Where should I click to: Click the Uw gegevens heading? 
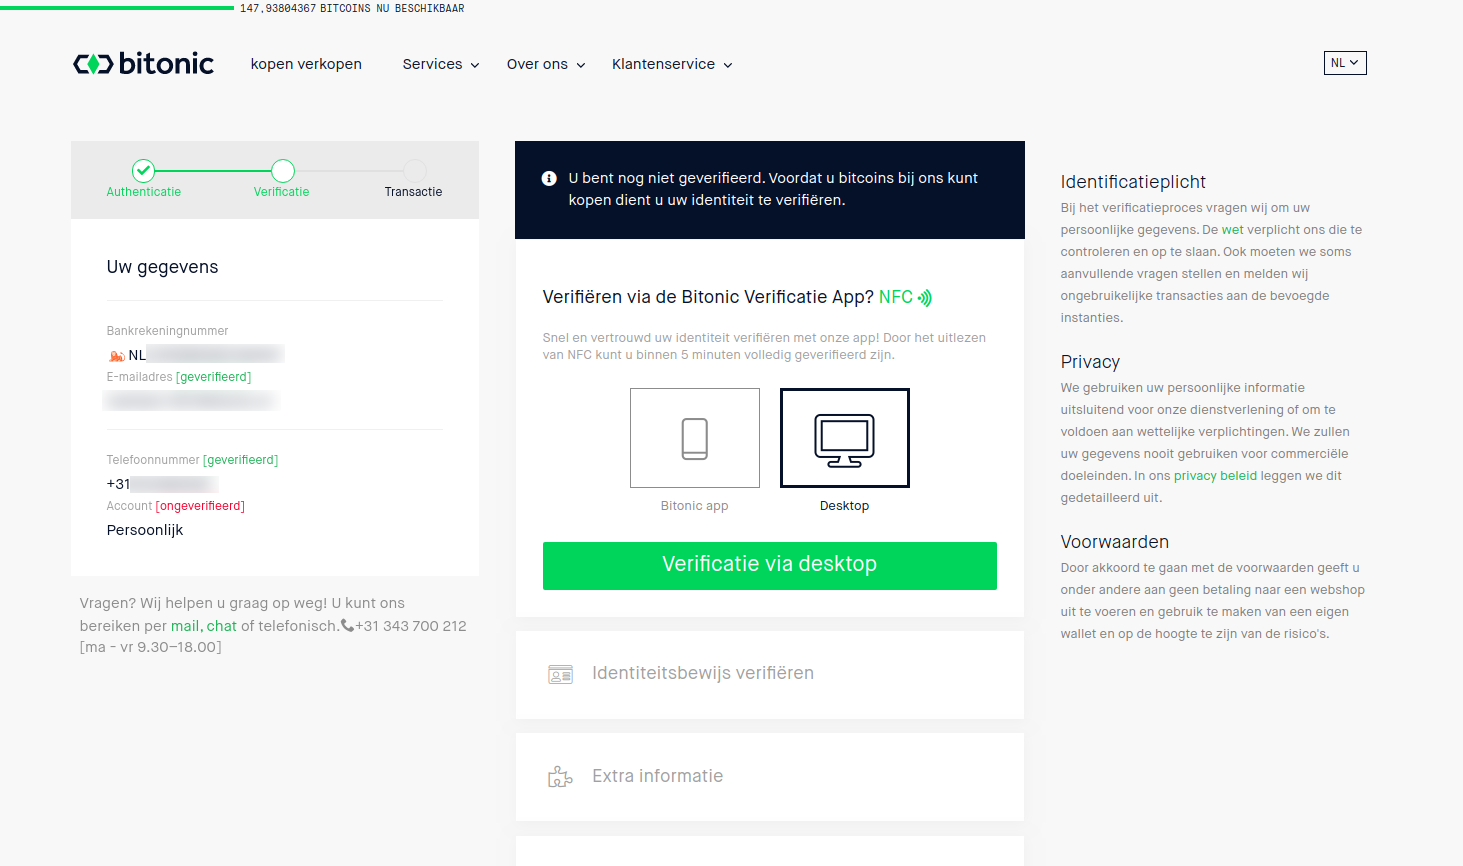coord(163,267)
